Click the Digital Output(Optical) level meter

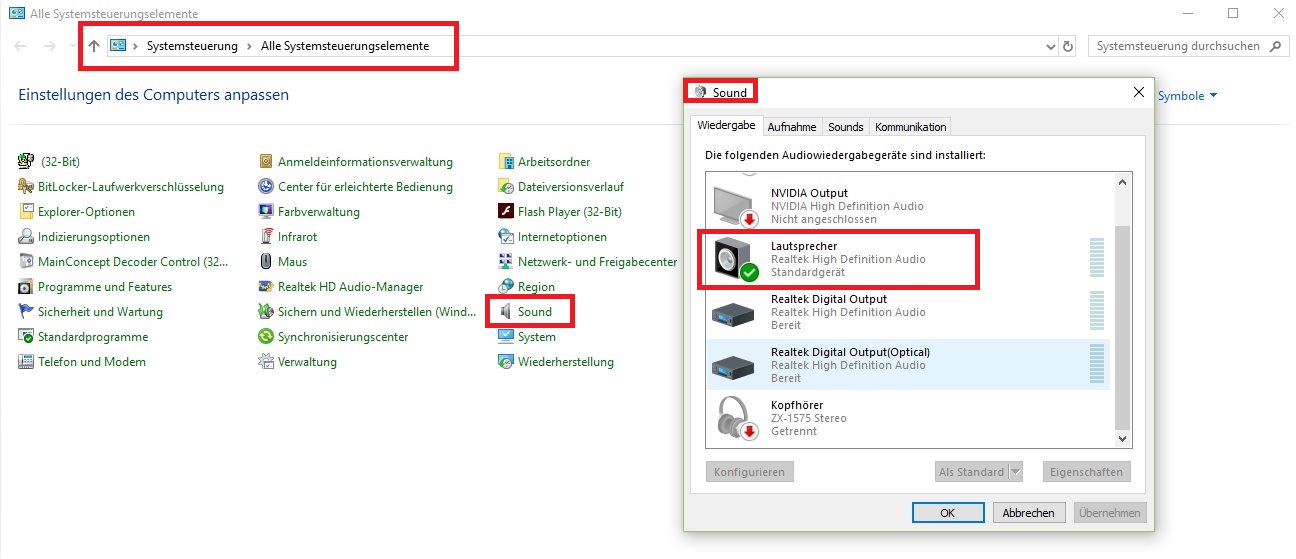[x=1096, y=365]
